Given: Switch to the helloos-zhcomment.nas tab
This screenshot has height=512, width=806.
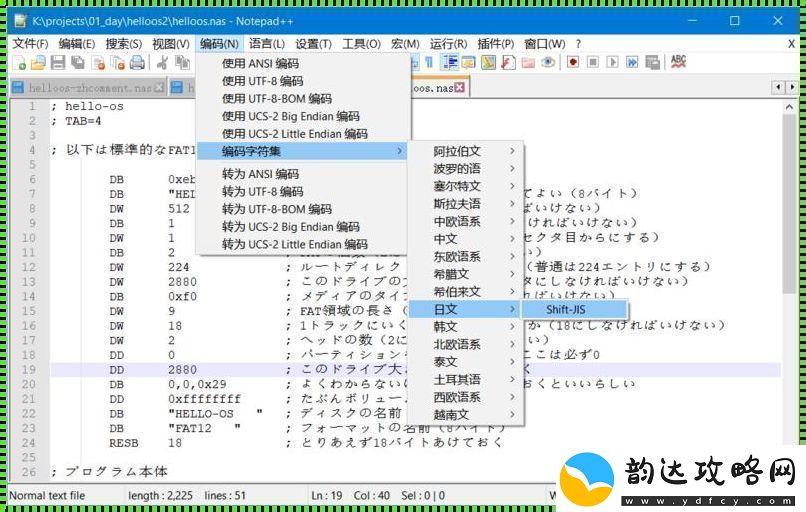Looking at the screenshot, I should (x=88, y=88).
